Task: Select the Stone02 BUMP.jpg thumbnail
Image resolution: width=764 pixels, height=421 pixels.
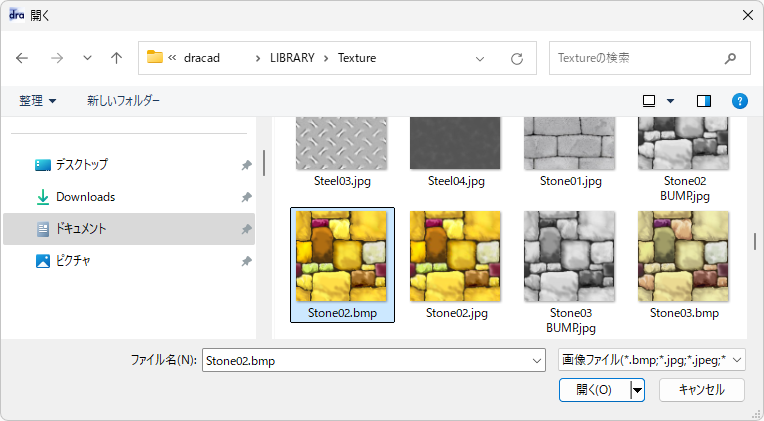Action: click(x=684, y=143)
